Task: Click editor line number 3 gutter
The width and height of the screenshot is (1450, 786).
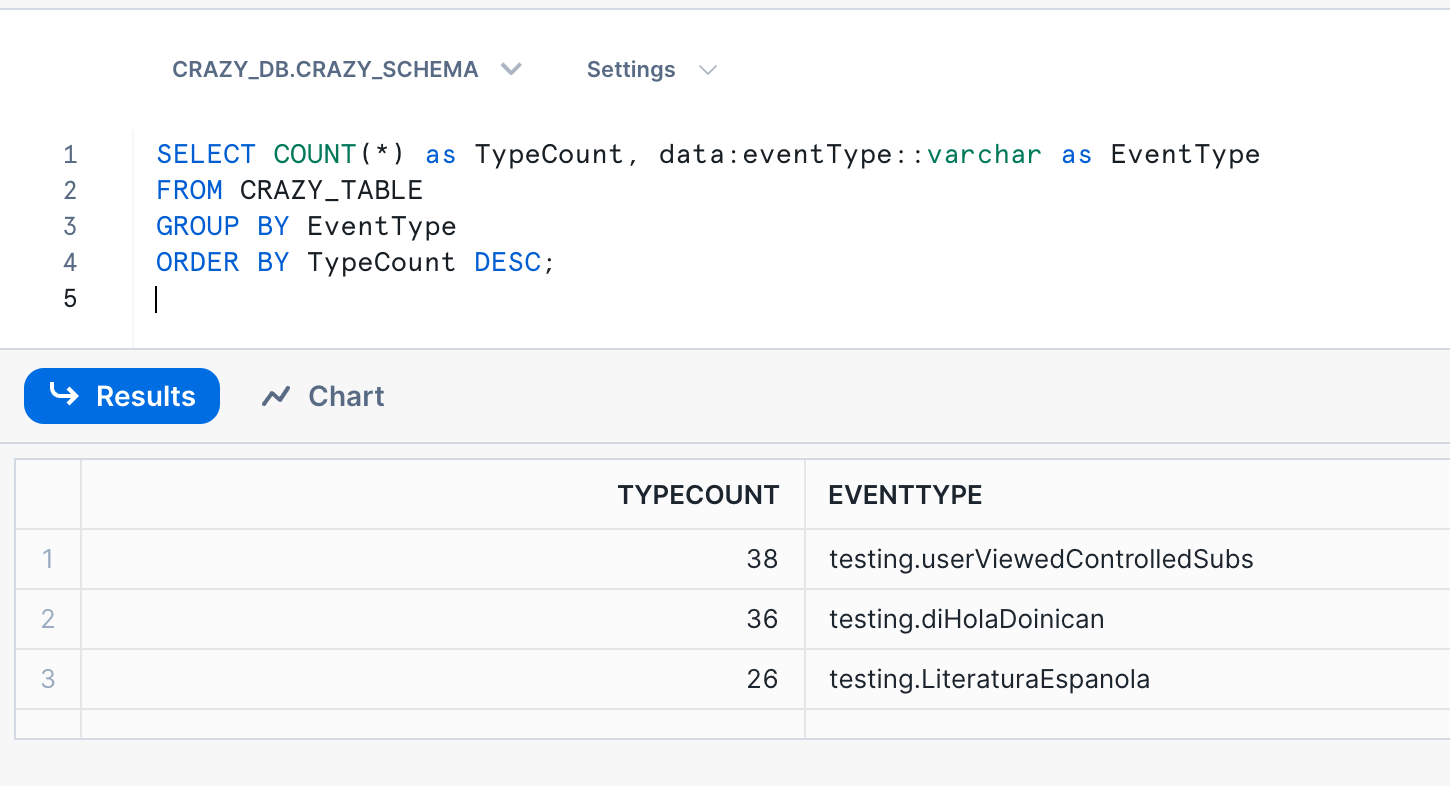Action: (70, 227)
